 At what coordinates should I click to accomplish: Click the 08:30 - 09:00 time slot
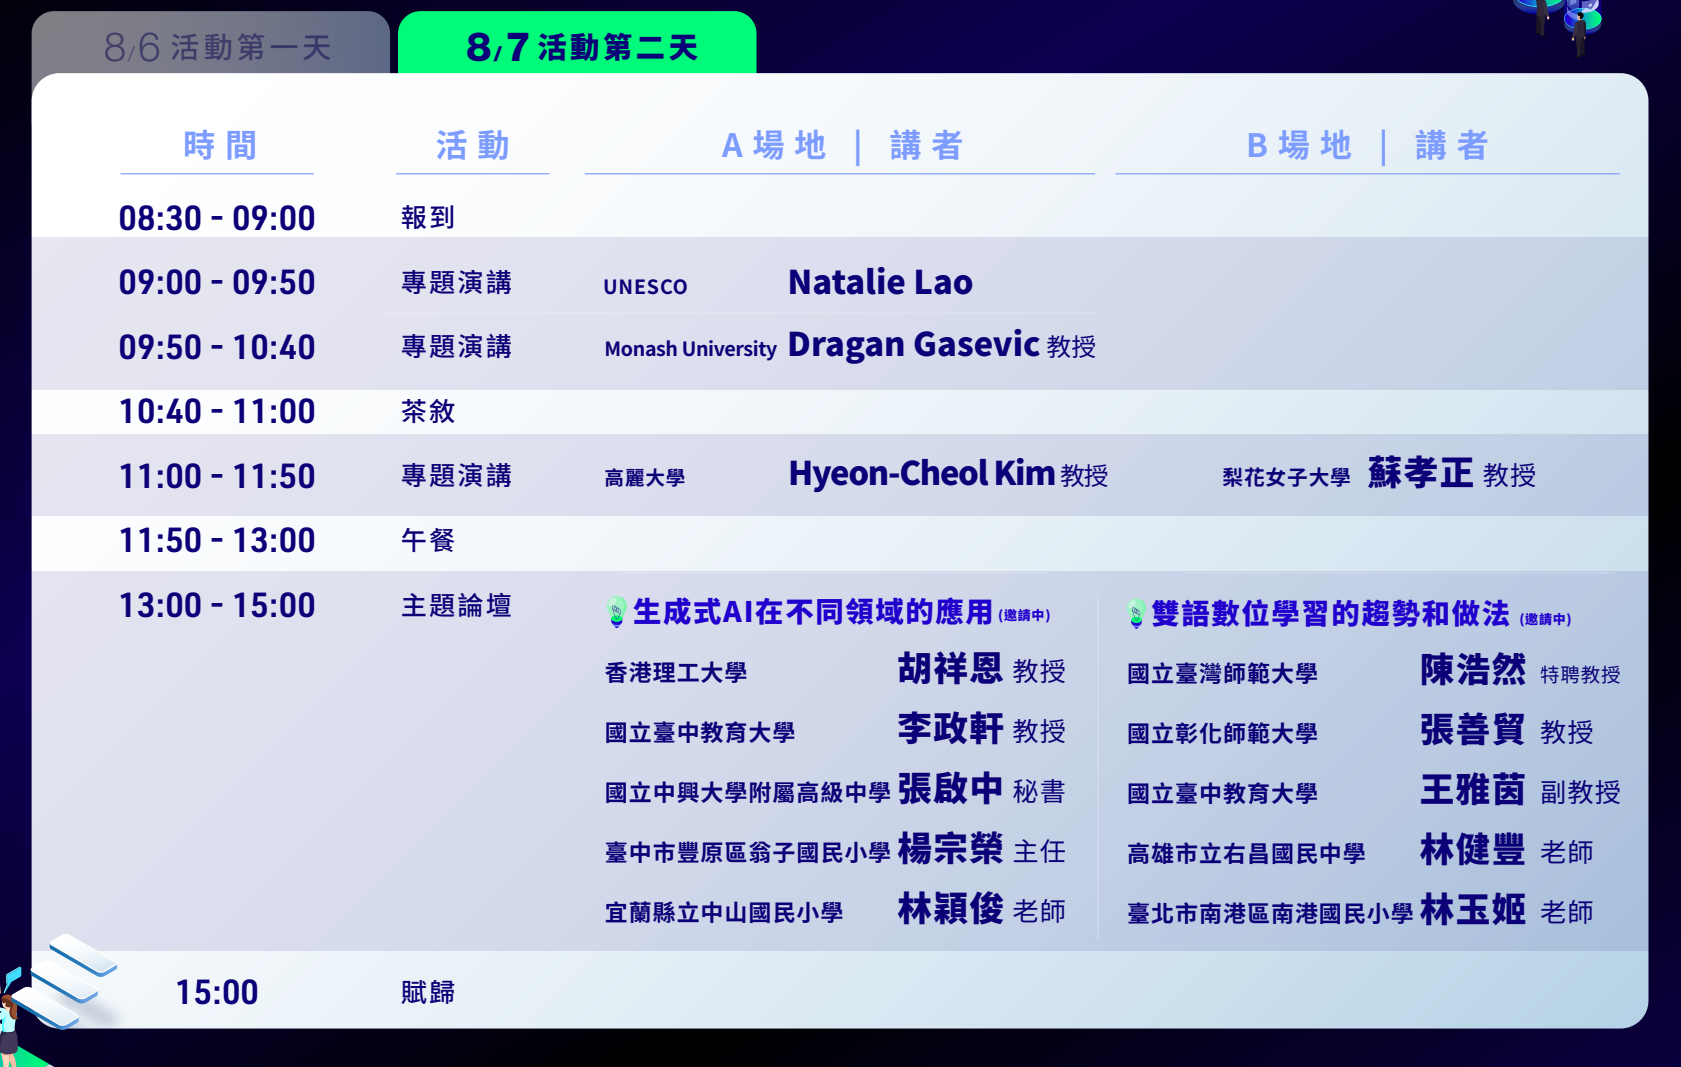click(x=217, y=218)
